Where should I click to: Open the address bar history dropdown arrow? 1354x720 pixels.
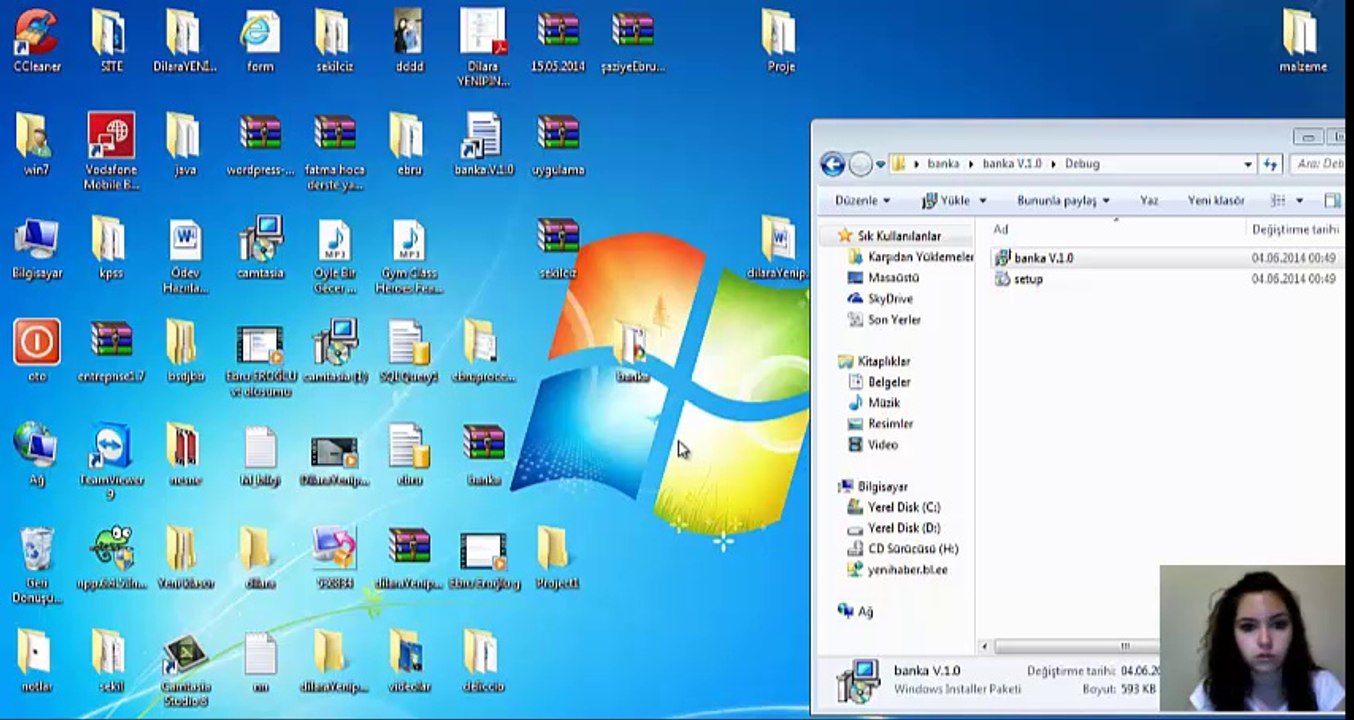coord(1248,164)
